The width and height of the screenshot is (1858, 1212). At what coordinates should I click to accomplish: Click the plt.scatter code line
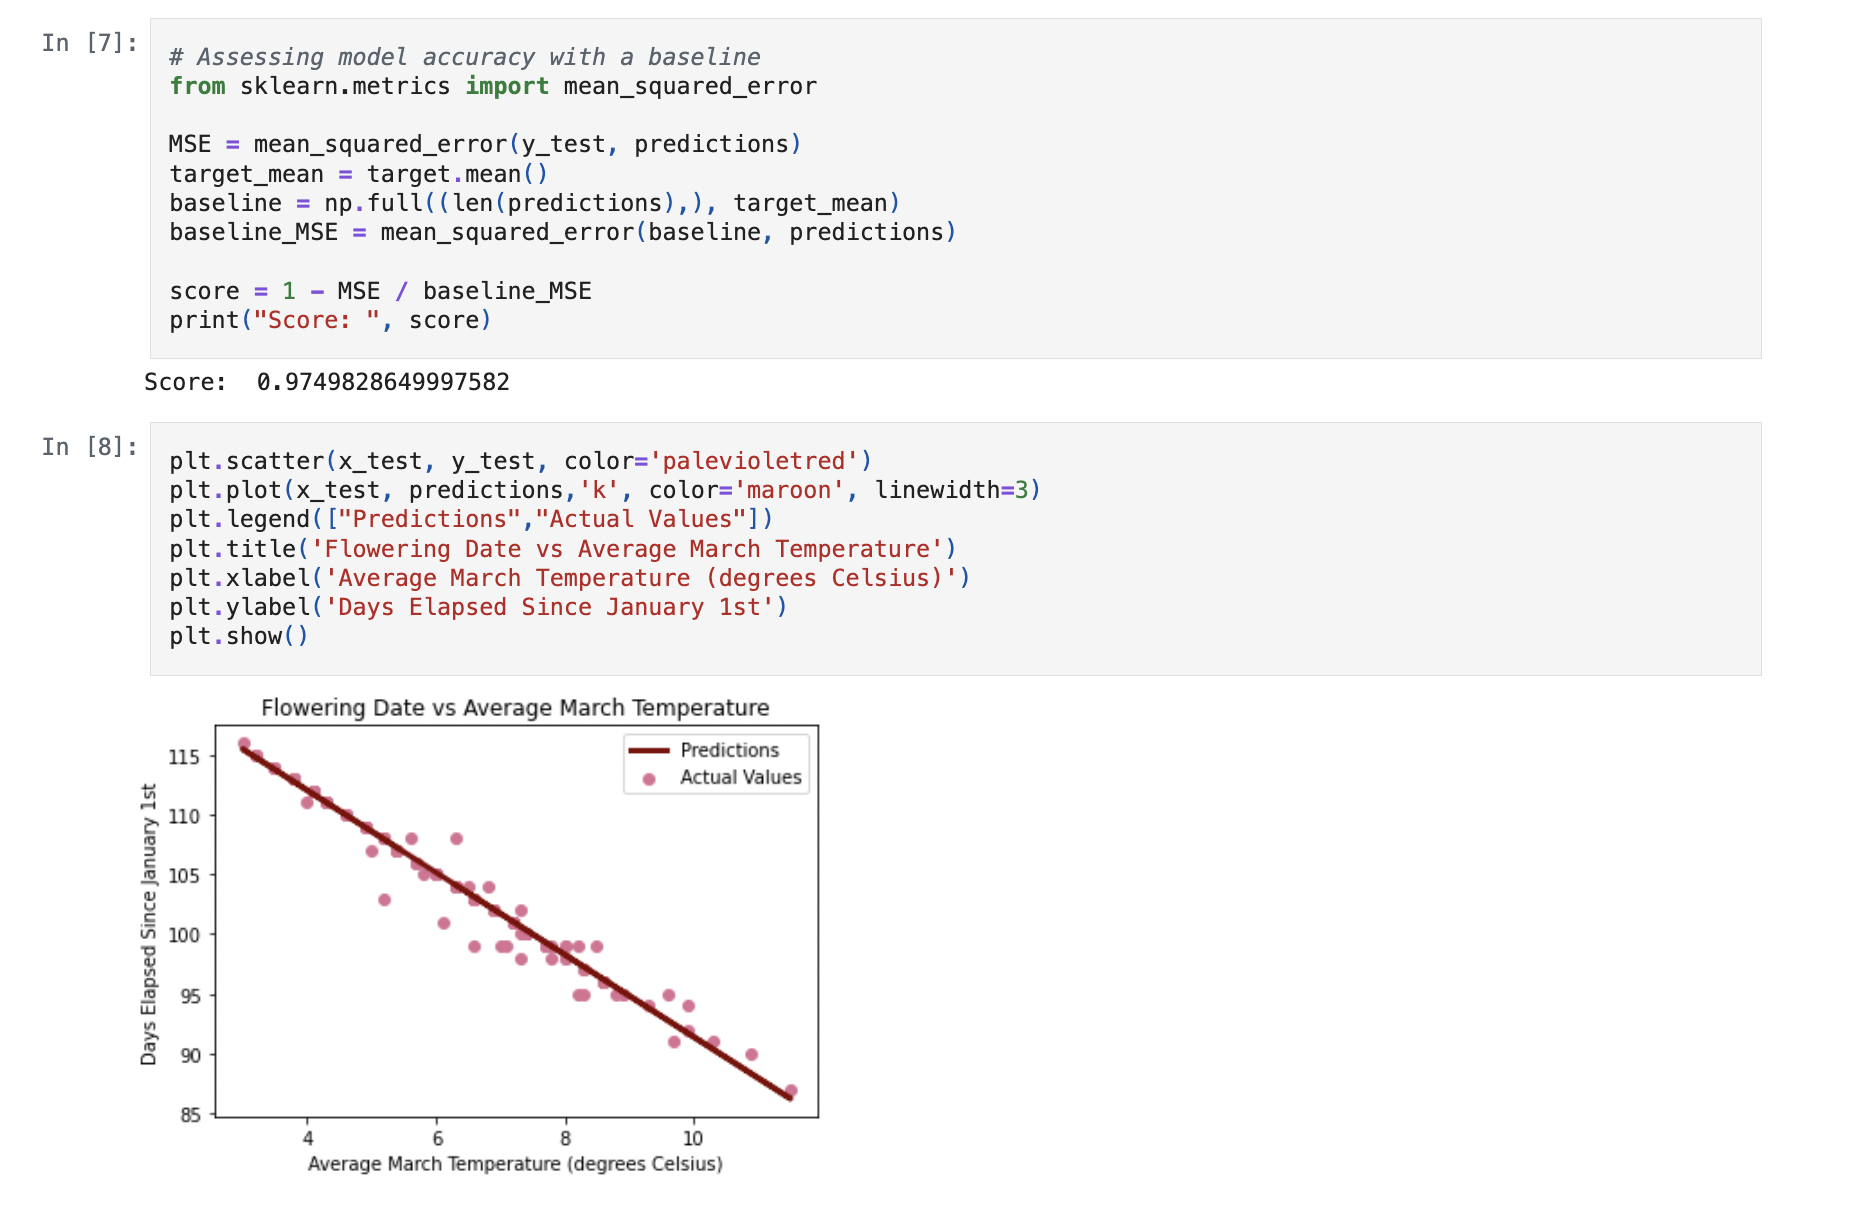(521, 461)
